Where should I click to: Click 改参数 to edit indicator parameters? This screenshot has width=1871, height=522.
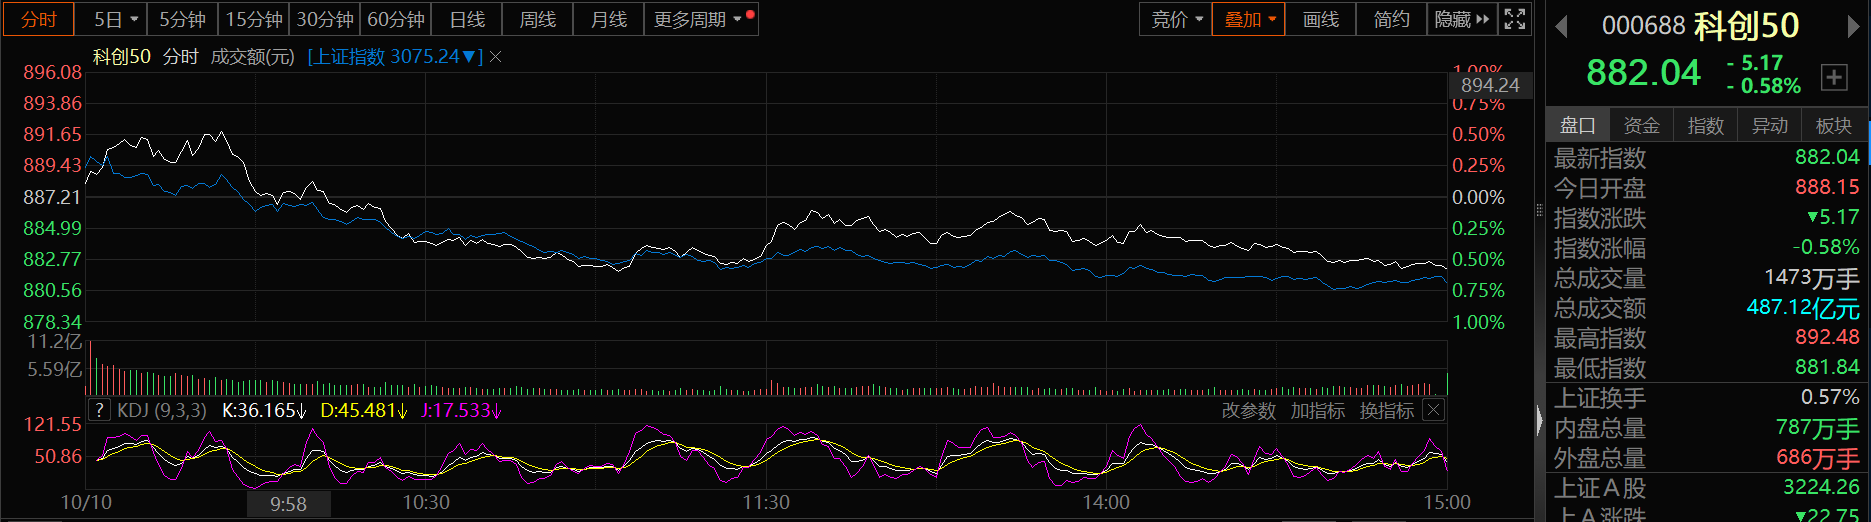click(1249, 410)
